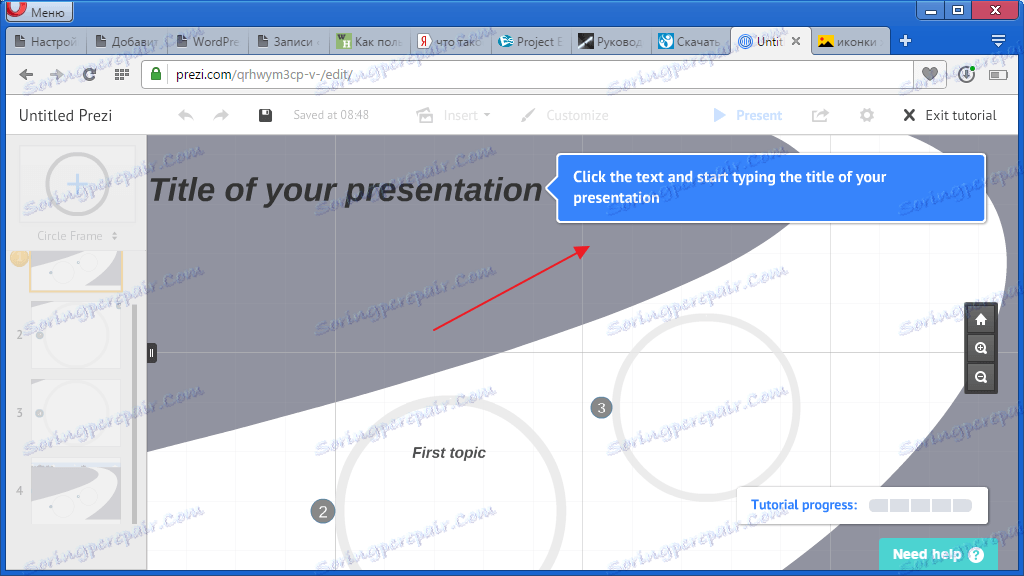1024x576 pixels.
Task: Switch to the что тако browser tab
Action: click(450, 42)
